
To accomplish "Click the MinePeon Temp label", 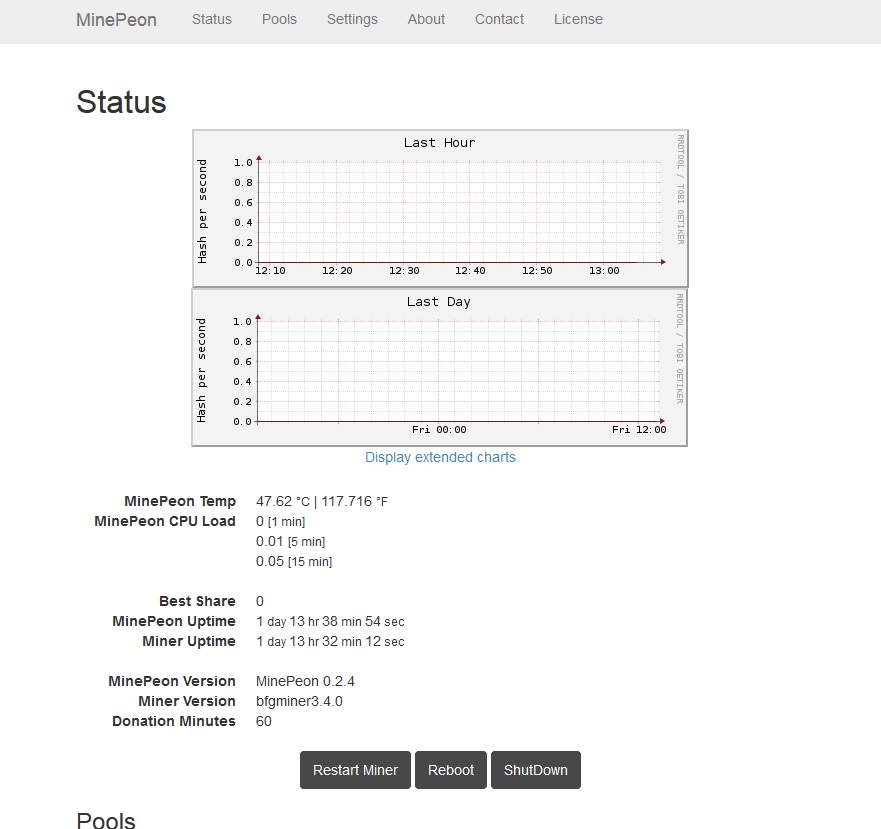I will pyautogui.click(x=180, y=501).
